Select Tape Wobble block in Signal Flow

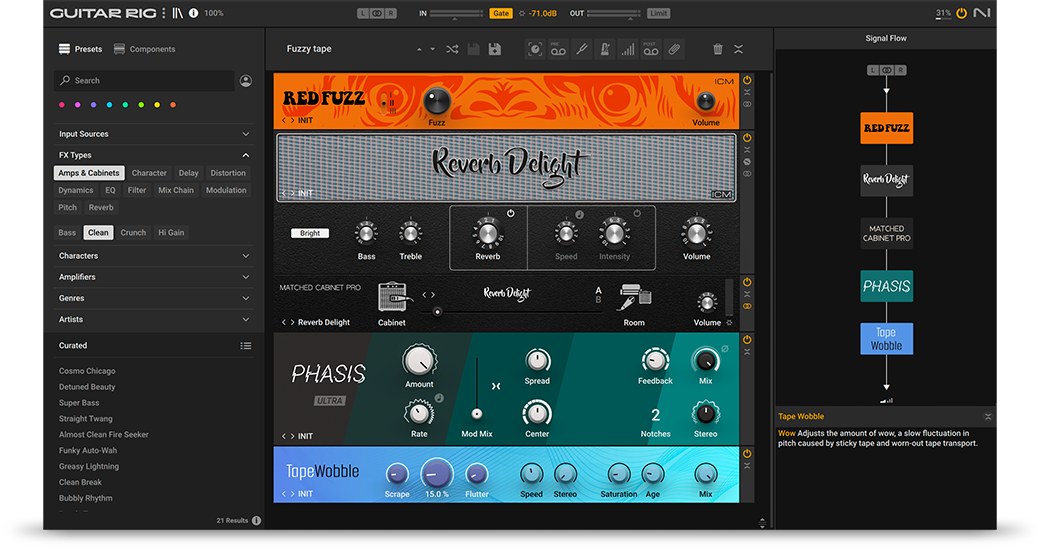coord(887,339)
